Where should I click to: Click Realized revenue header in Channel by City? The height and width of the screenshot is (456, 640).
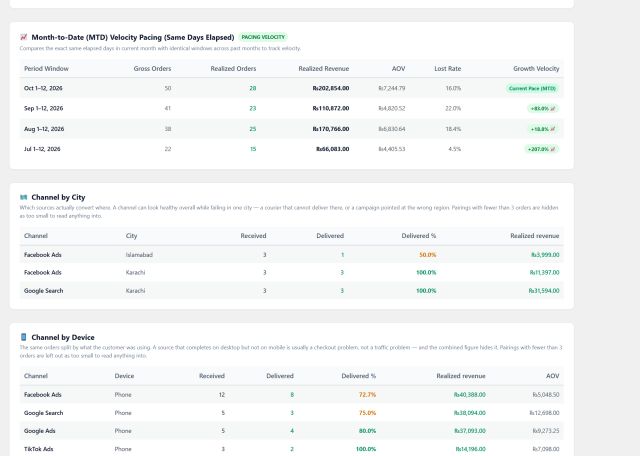(x=535, y=236)
